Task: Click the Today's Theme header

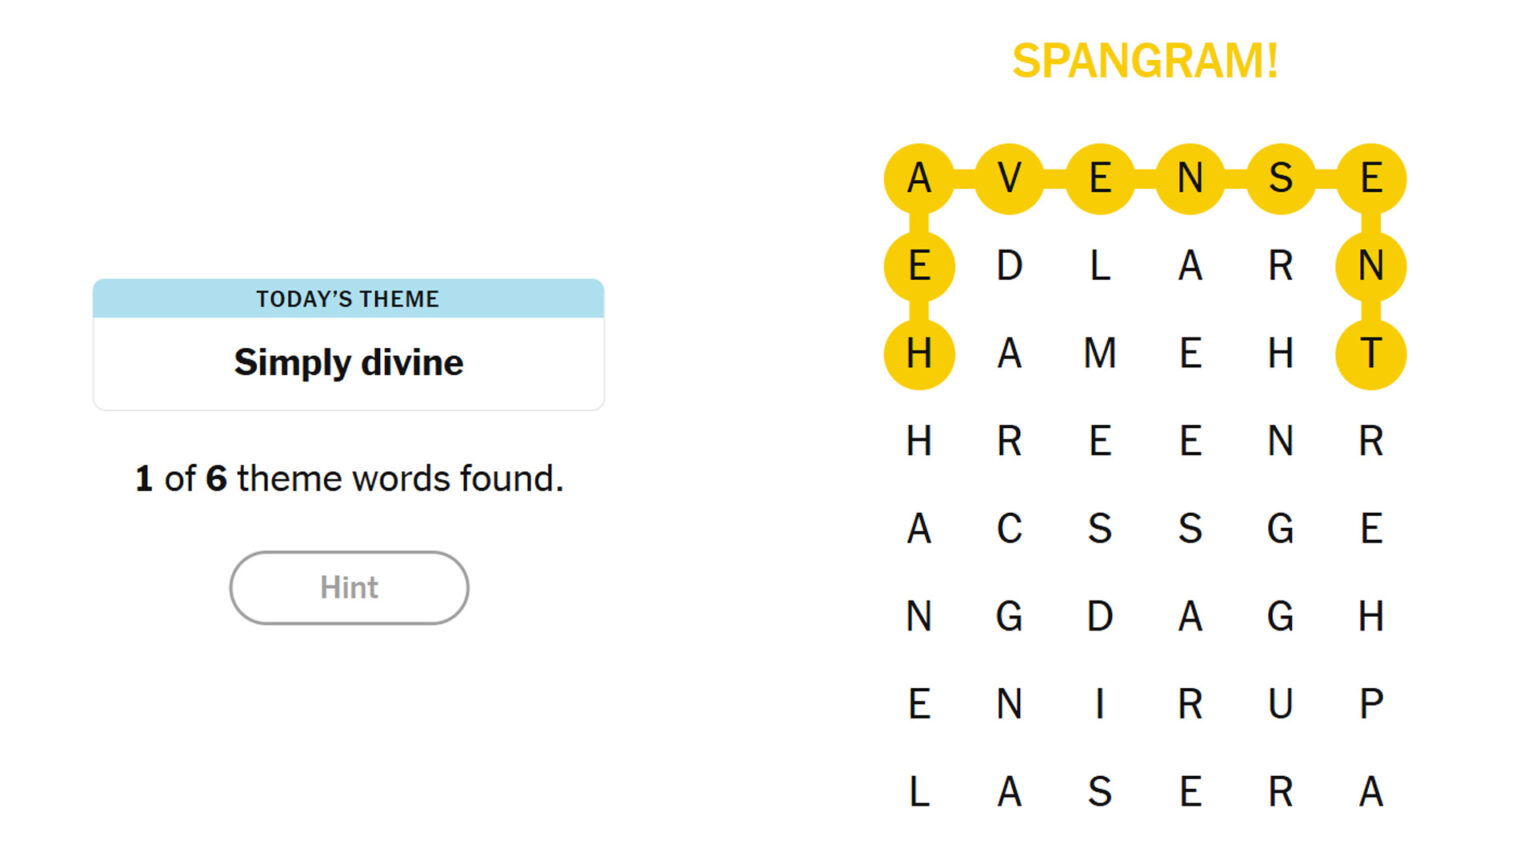Action: pos(348,299)
